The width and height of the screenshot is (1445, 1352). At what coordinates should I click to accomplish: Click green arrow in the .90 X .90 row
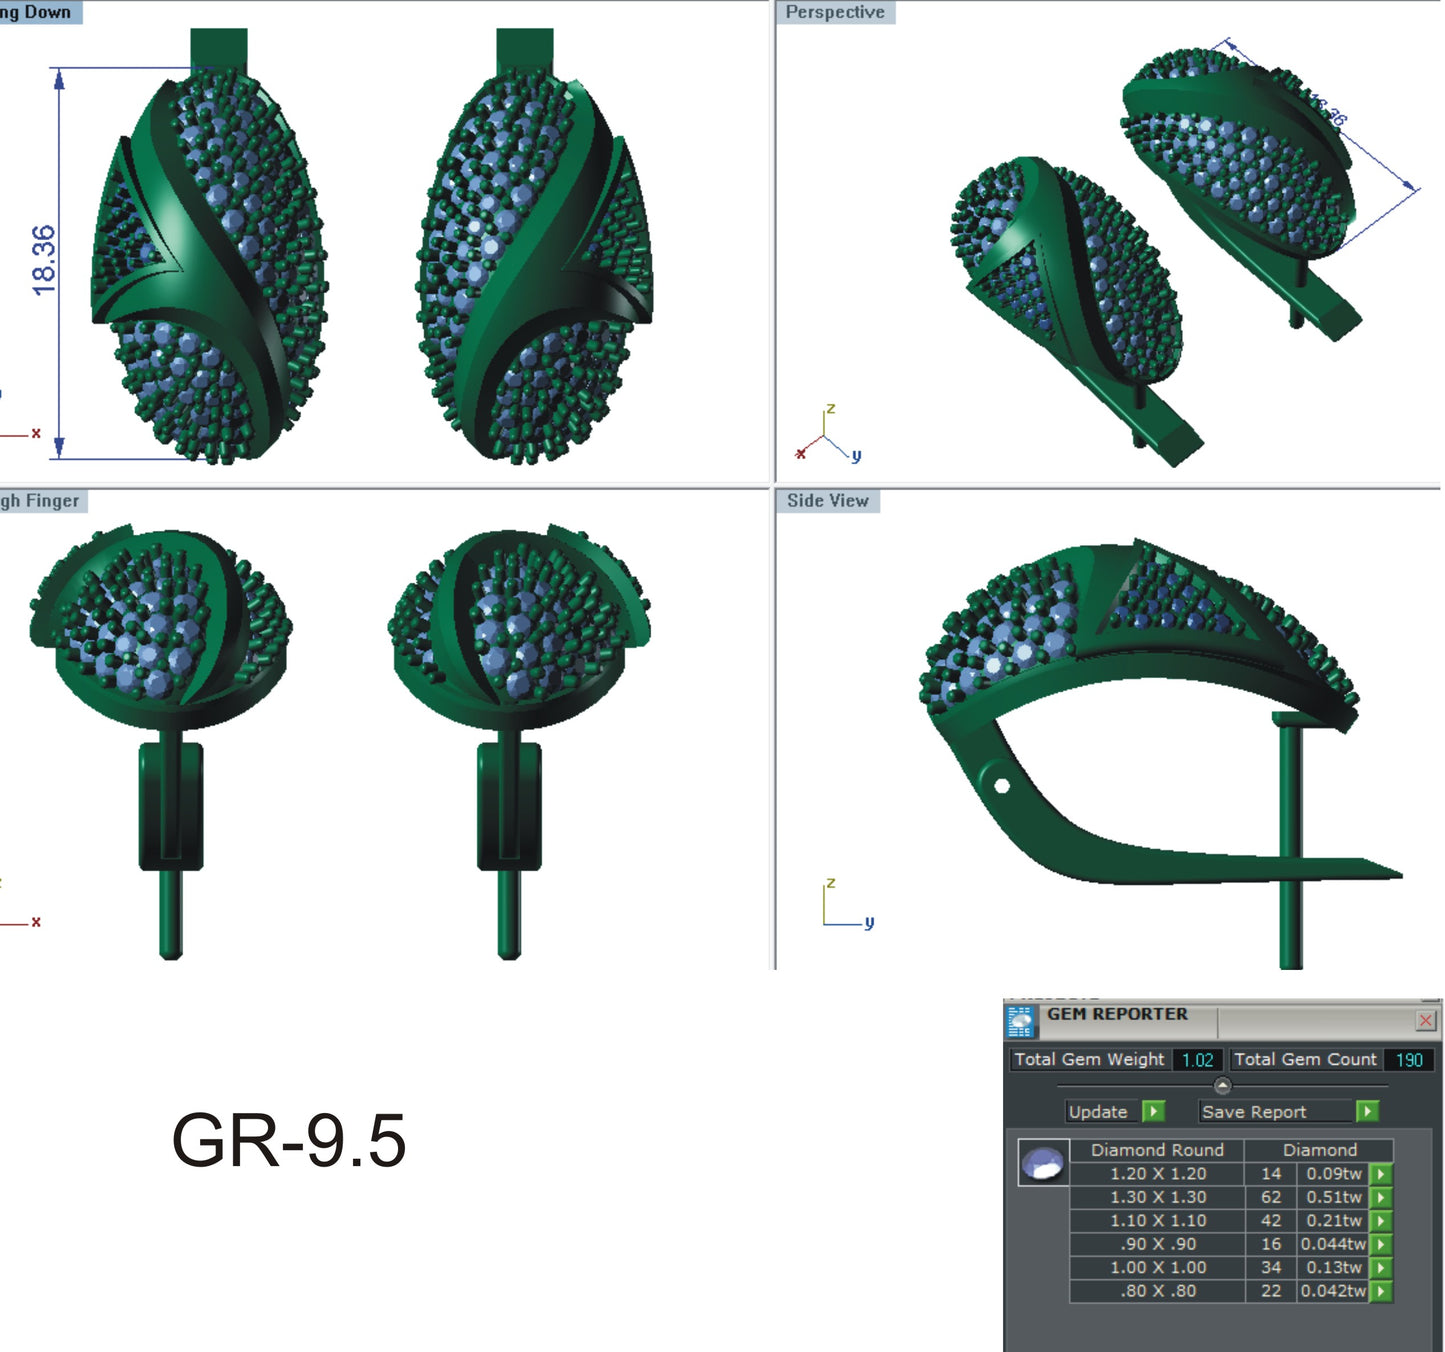click(x=1380, y=1244)
